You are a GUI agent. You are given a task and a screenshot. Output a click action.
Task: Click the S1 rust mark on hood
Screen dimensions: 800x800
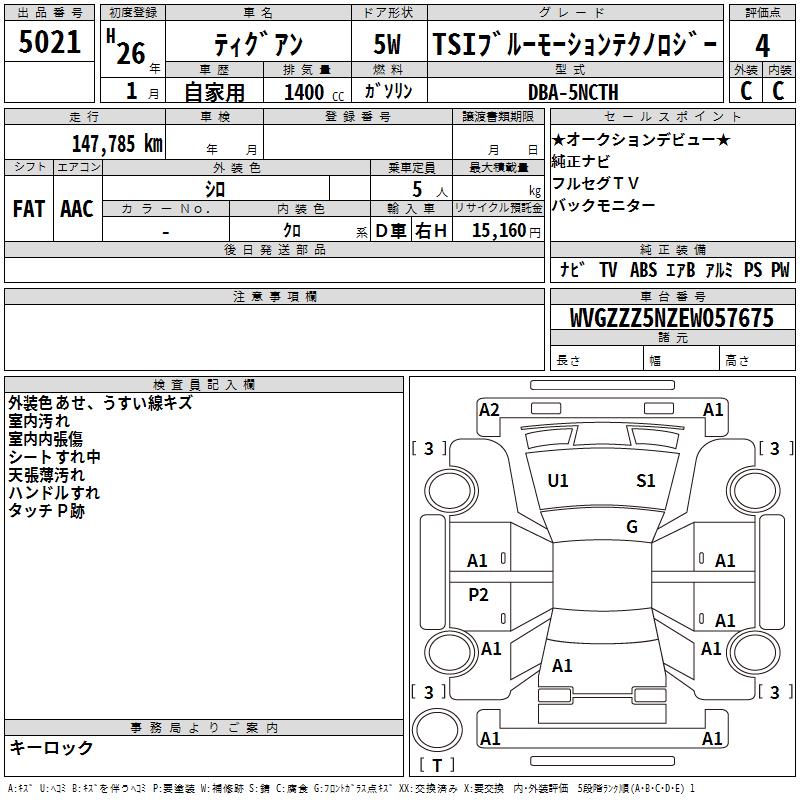(645, 481)
